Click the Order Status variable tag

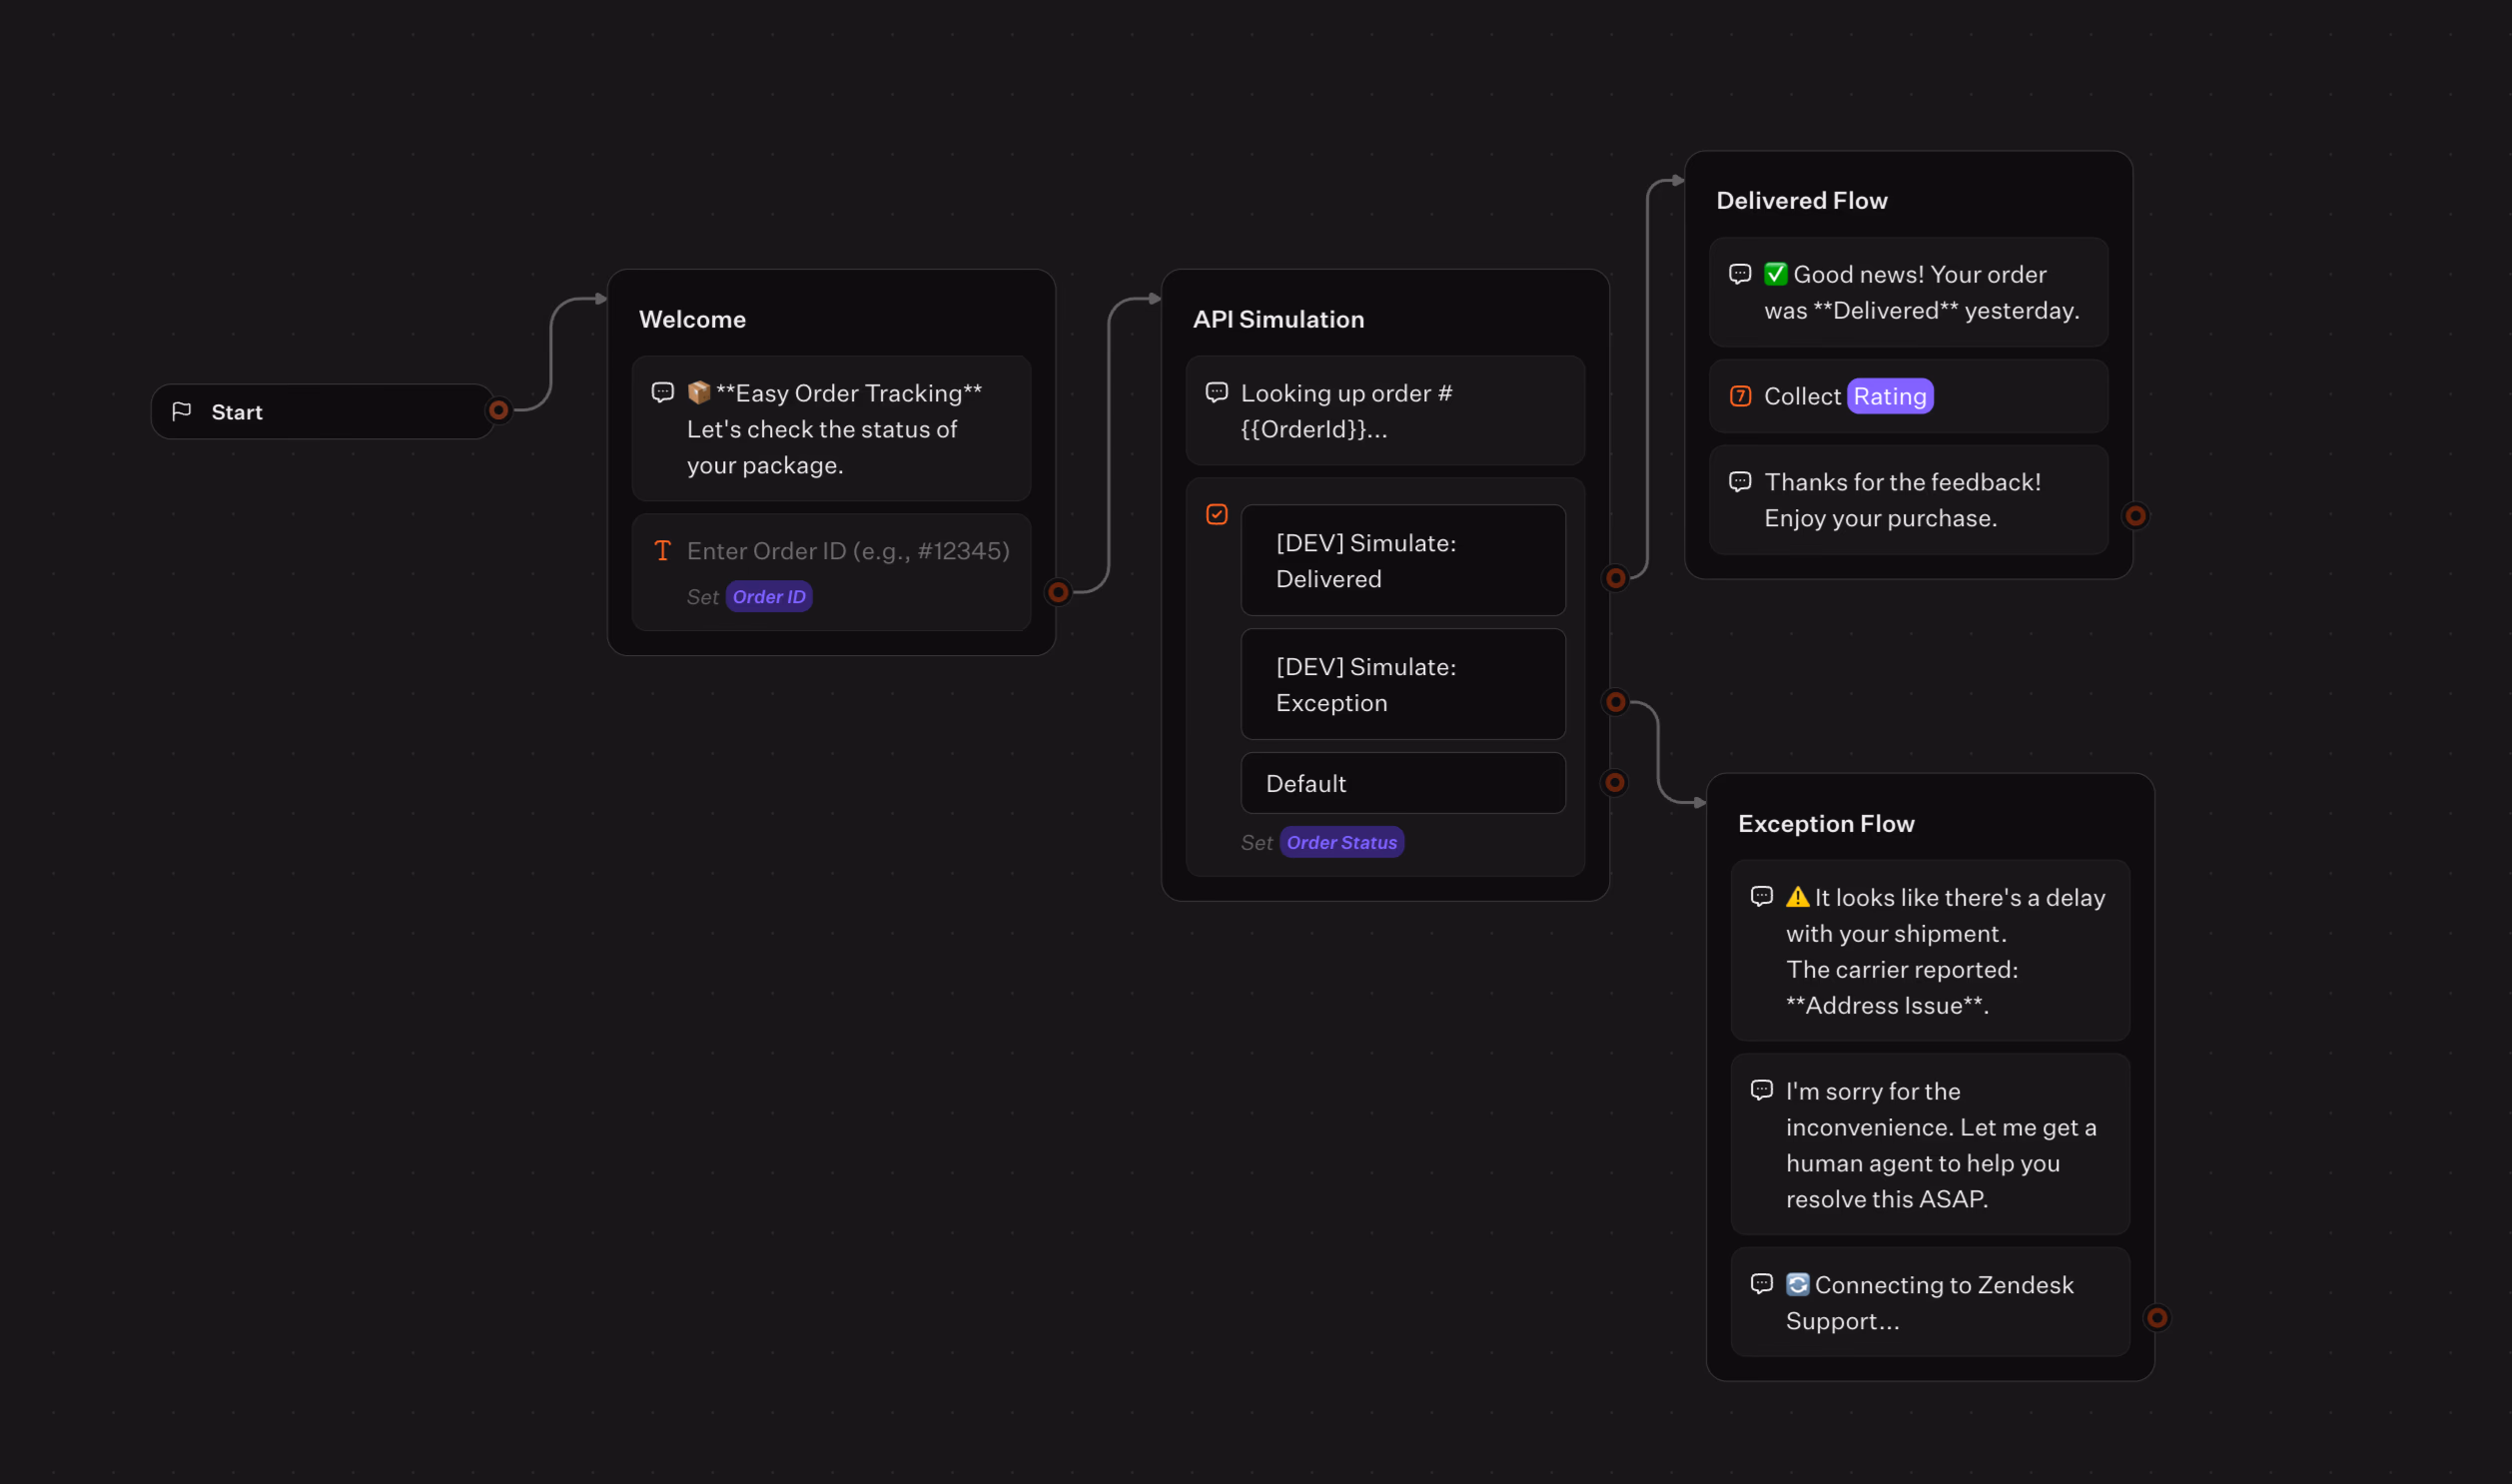(1341, 843)
